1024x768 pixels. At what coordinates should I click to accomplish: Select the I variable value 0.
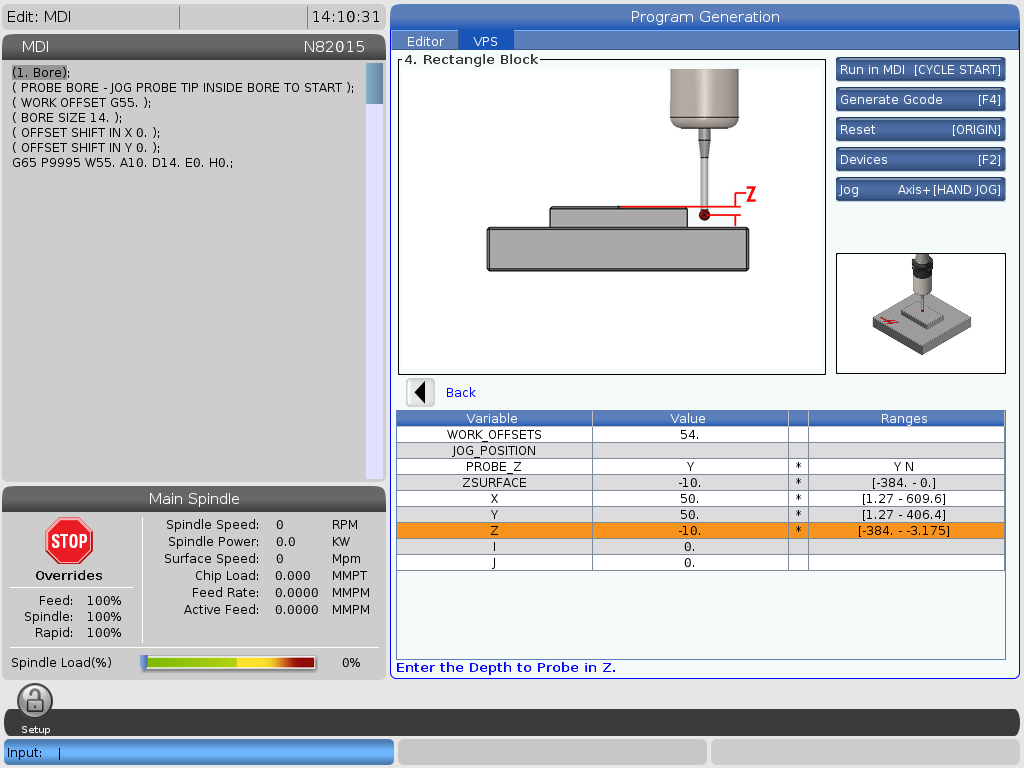(x=690, y=547)
